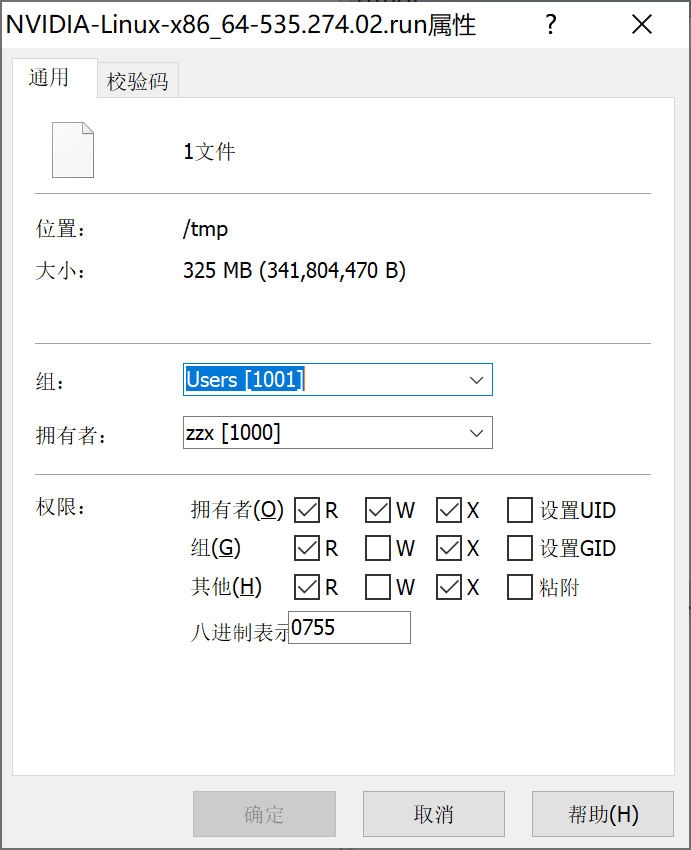Switch to the 校验码 tab
The width and height of the screenshot is (691, 850).
[x=137, y=82]
